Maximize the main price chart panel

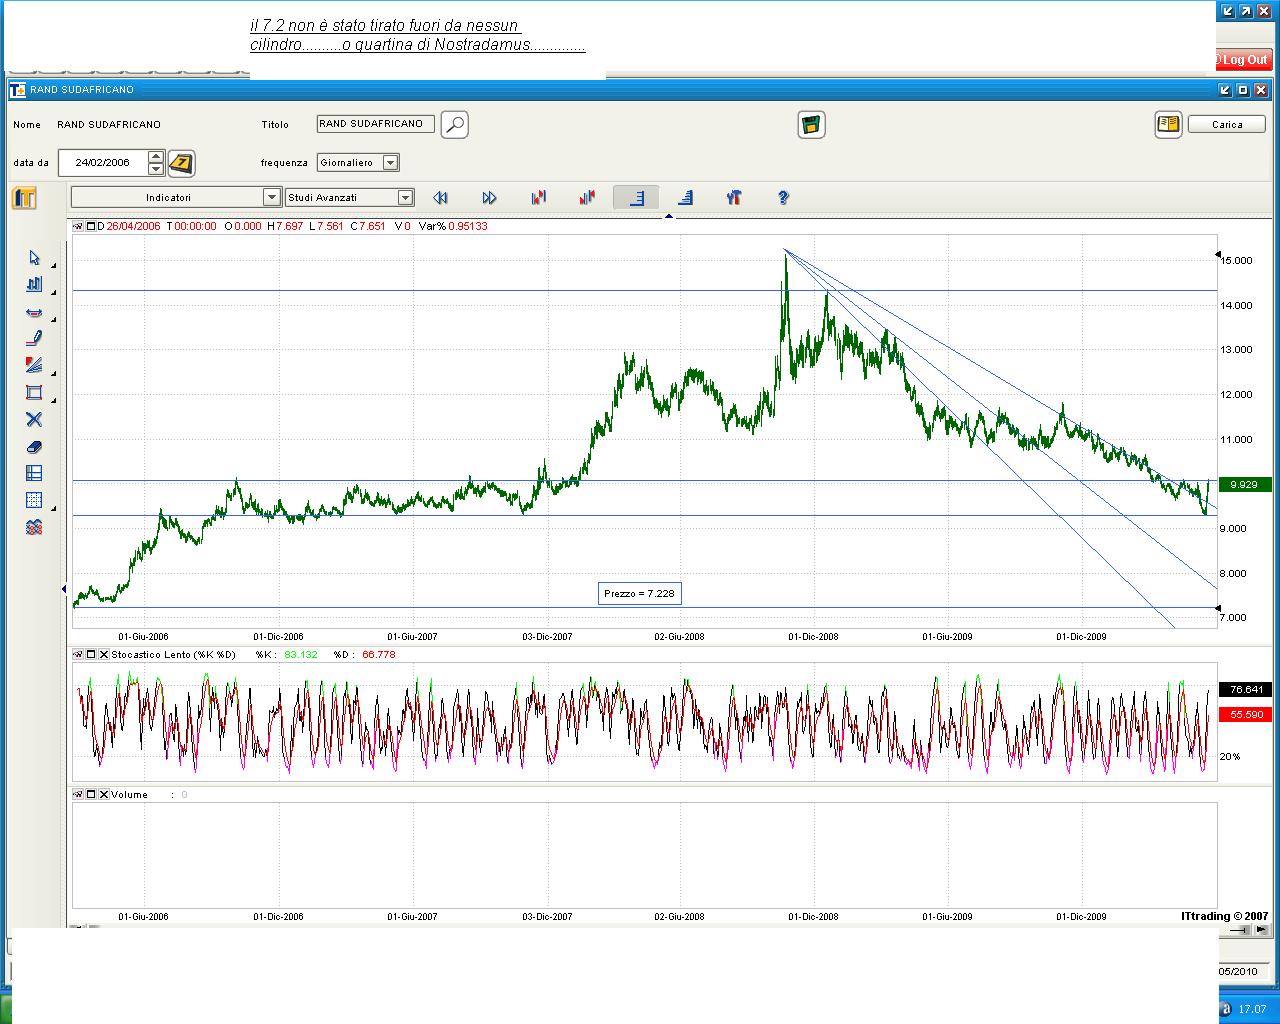click(x=90, y=226)
